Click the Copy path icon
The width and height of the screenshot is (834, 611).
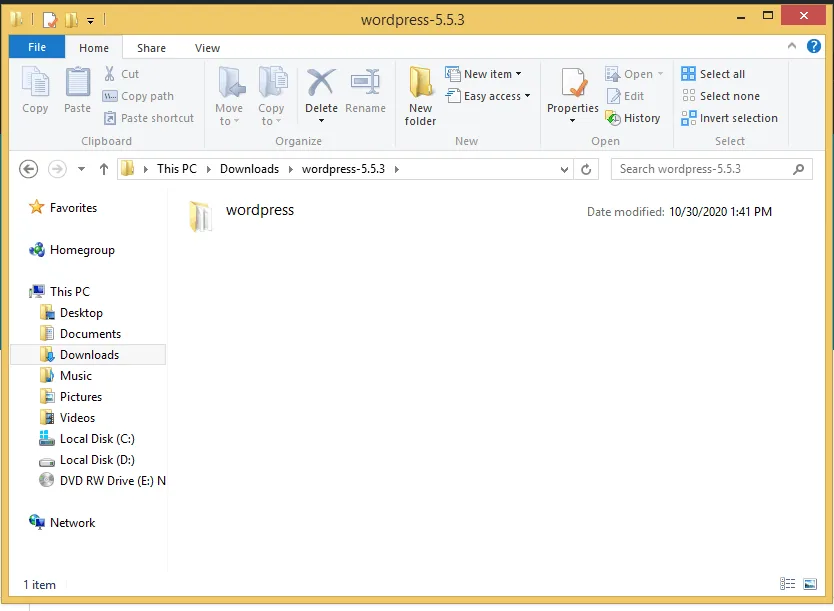[x=110, y=96]
